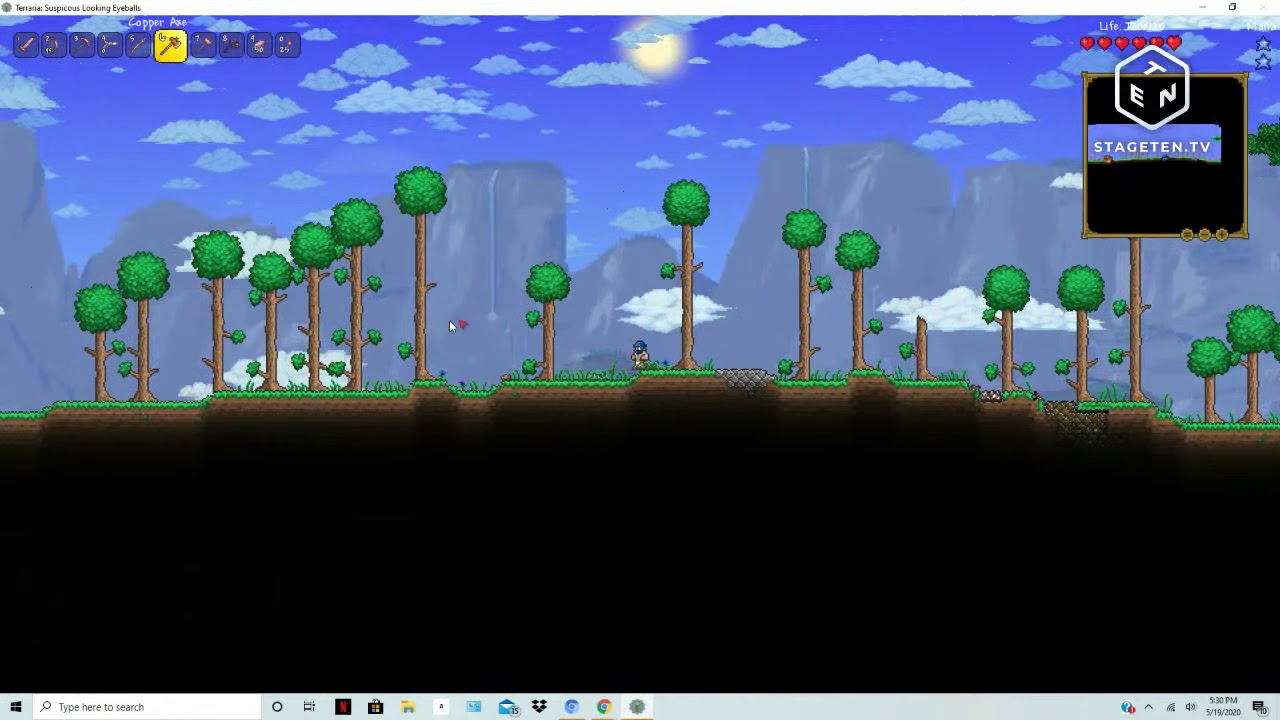Open the volume control in system tray
Viewport: 1280px width, 720px height.
point(1190,707)
